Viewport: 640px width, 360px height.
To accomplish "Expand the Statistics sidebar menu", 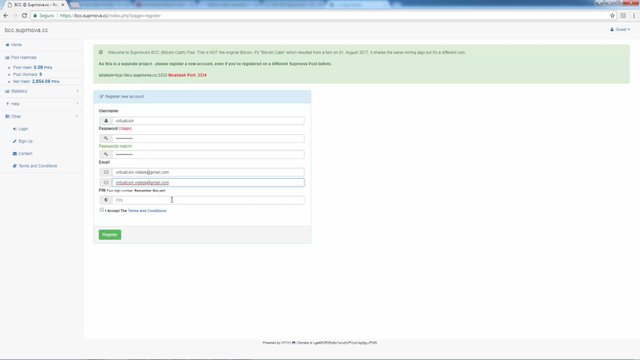I will point(41,91).
